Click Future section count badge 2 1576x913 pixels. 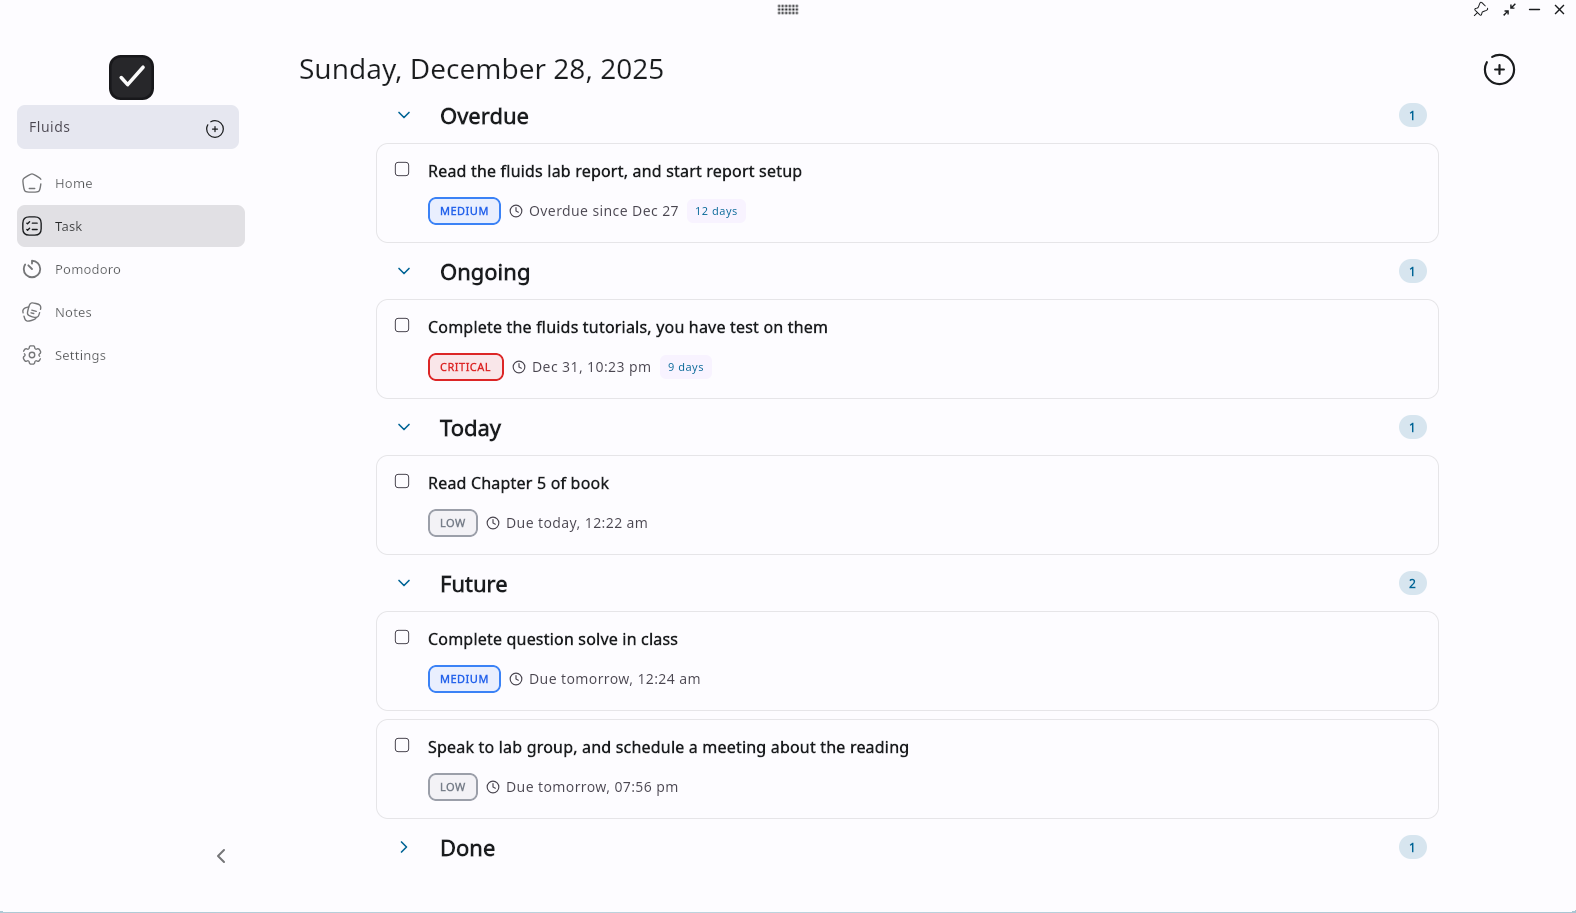pos(1412,583)
